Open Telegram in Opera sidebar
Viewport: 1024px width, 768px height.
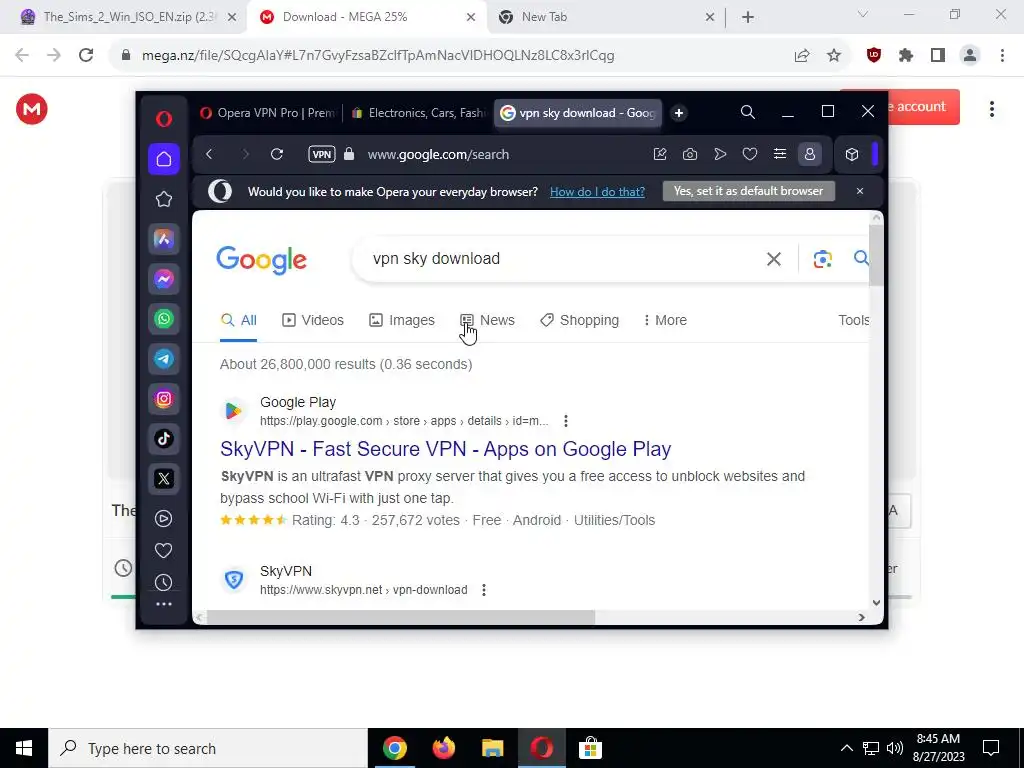[x=163, y=359]
